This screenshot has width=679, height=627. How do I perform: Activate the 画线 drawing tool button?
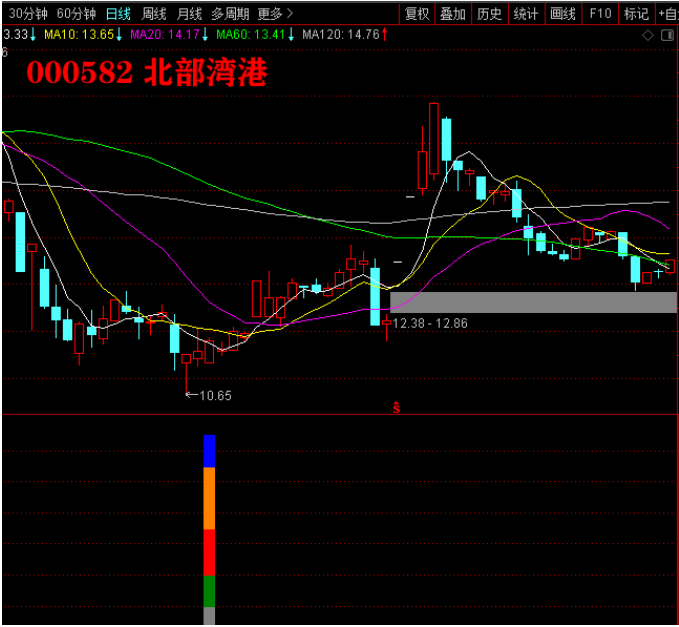click(x=563, y=14)
